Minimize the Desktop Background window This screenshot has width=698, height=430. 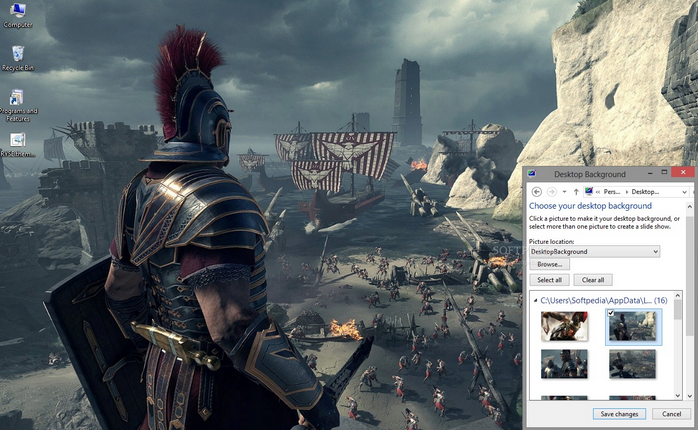point(650,173)
